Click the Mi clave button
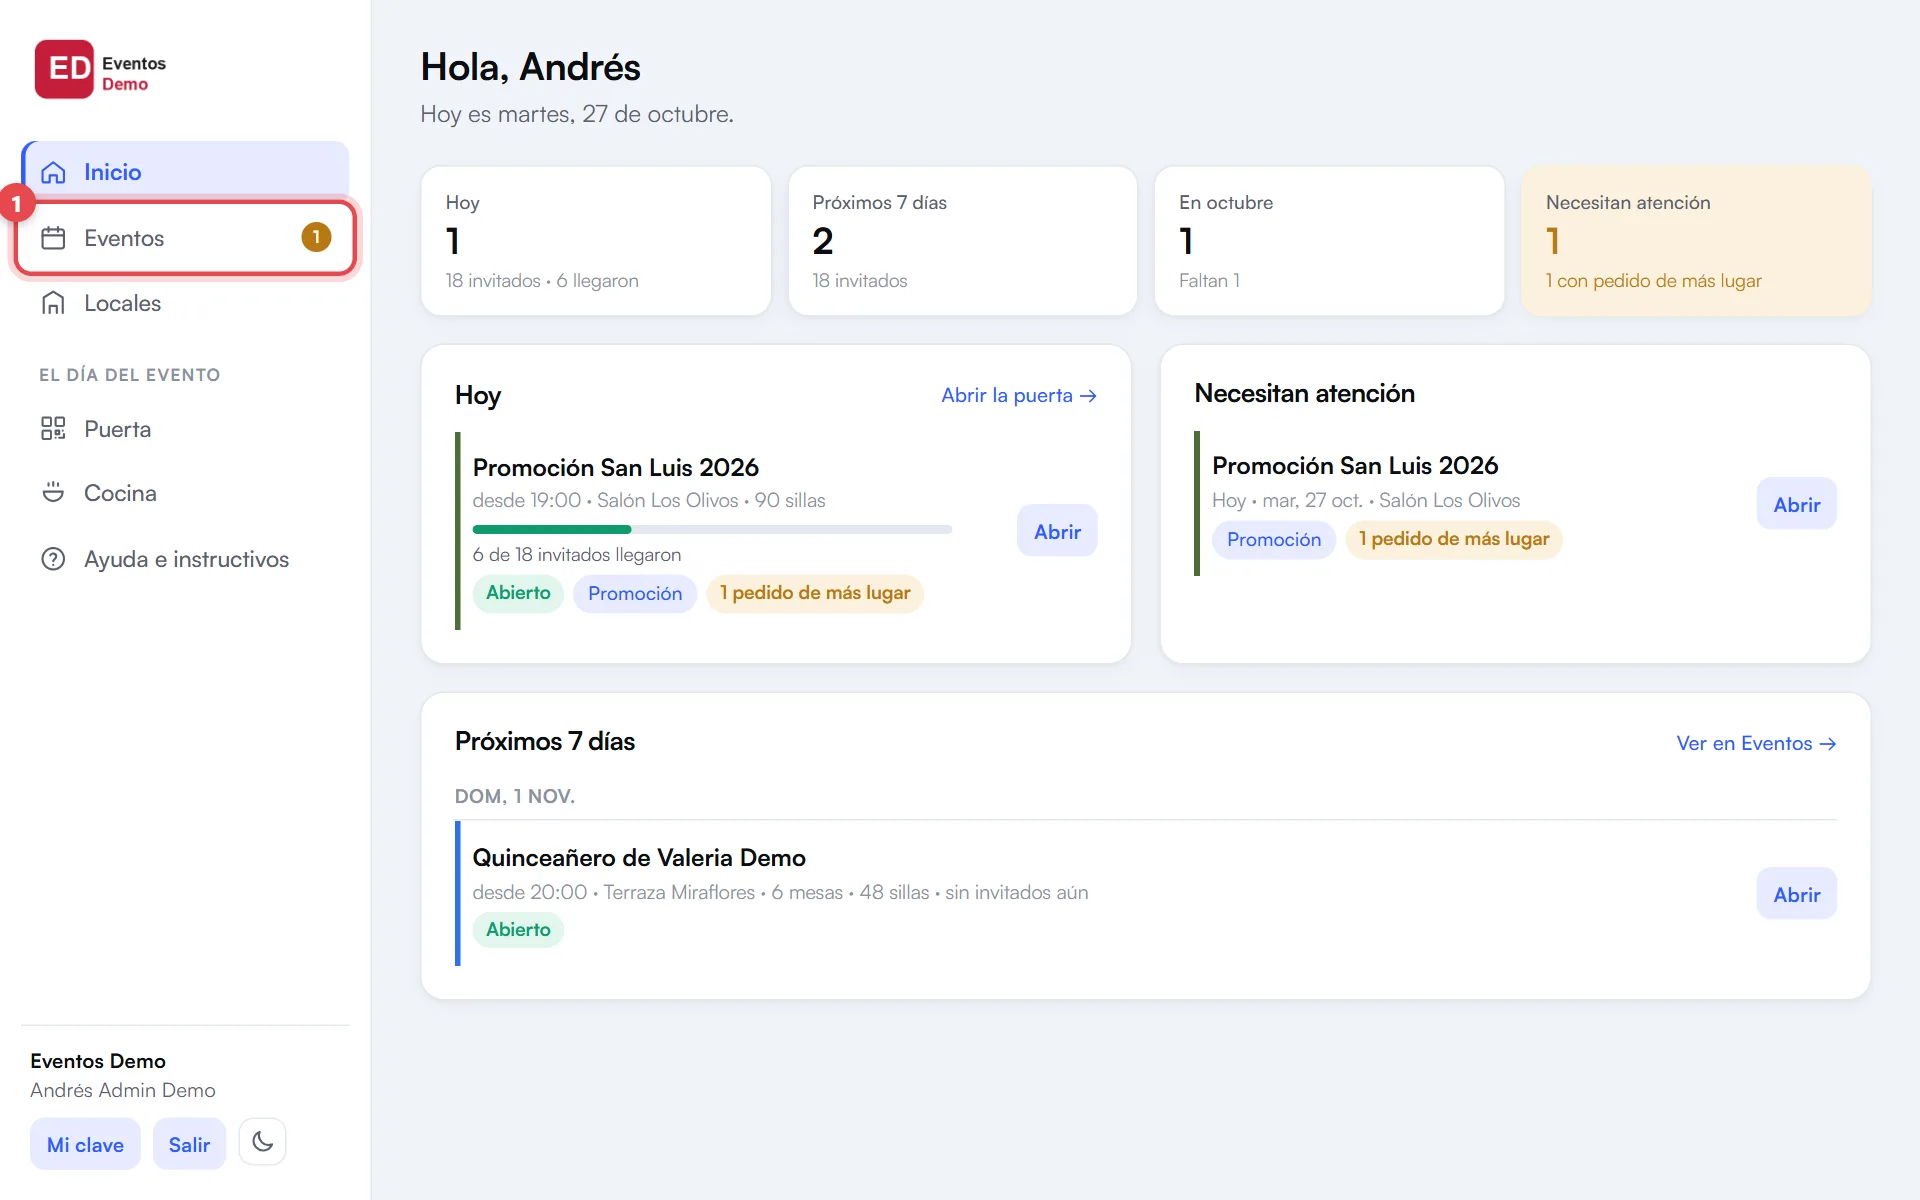The image size is (1920, 1200). coord(86,1144)
